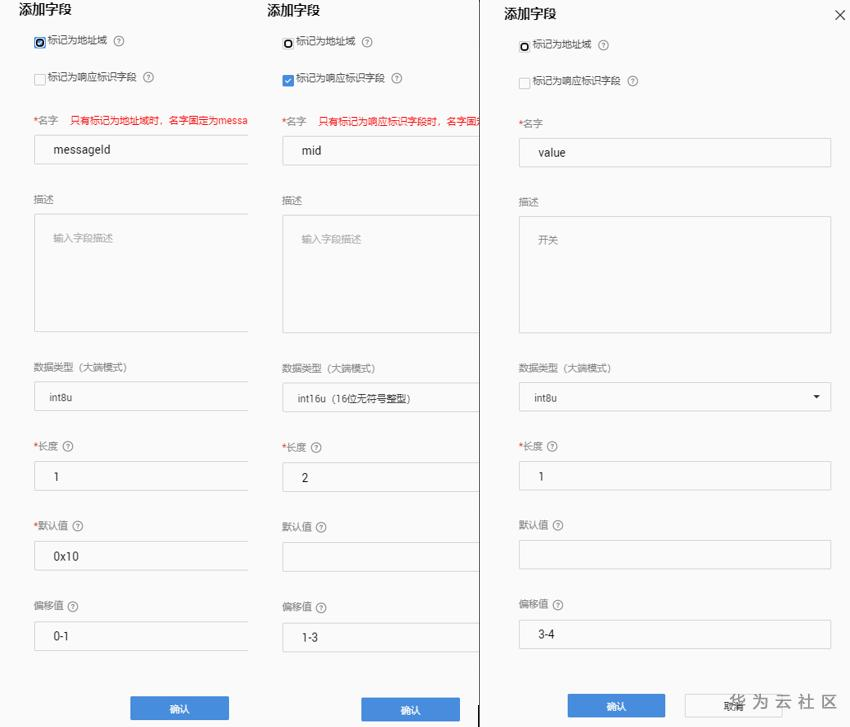Click length field showing 2
The image size is (850, 727).
click(381, 477)
